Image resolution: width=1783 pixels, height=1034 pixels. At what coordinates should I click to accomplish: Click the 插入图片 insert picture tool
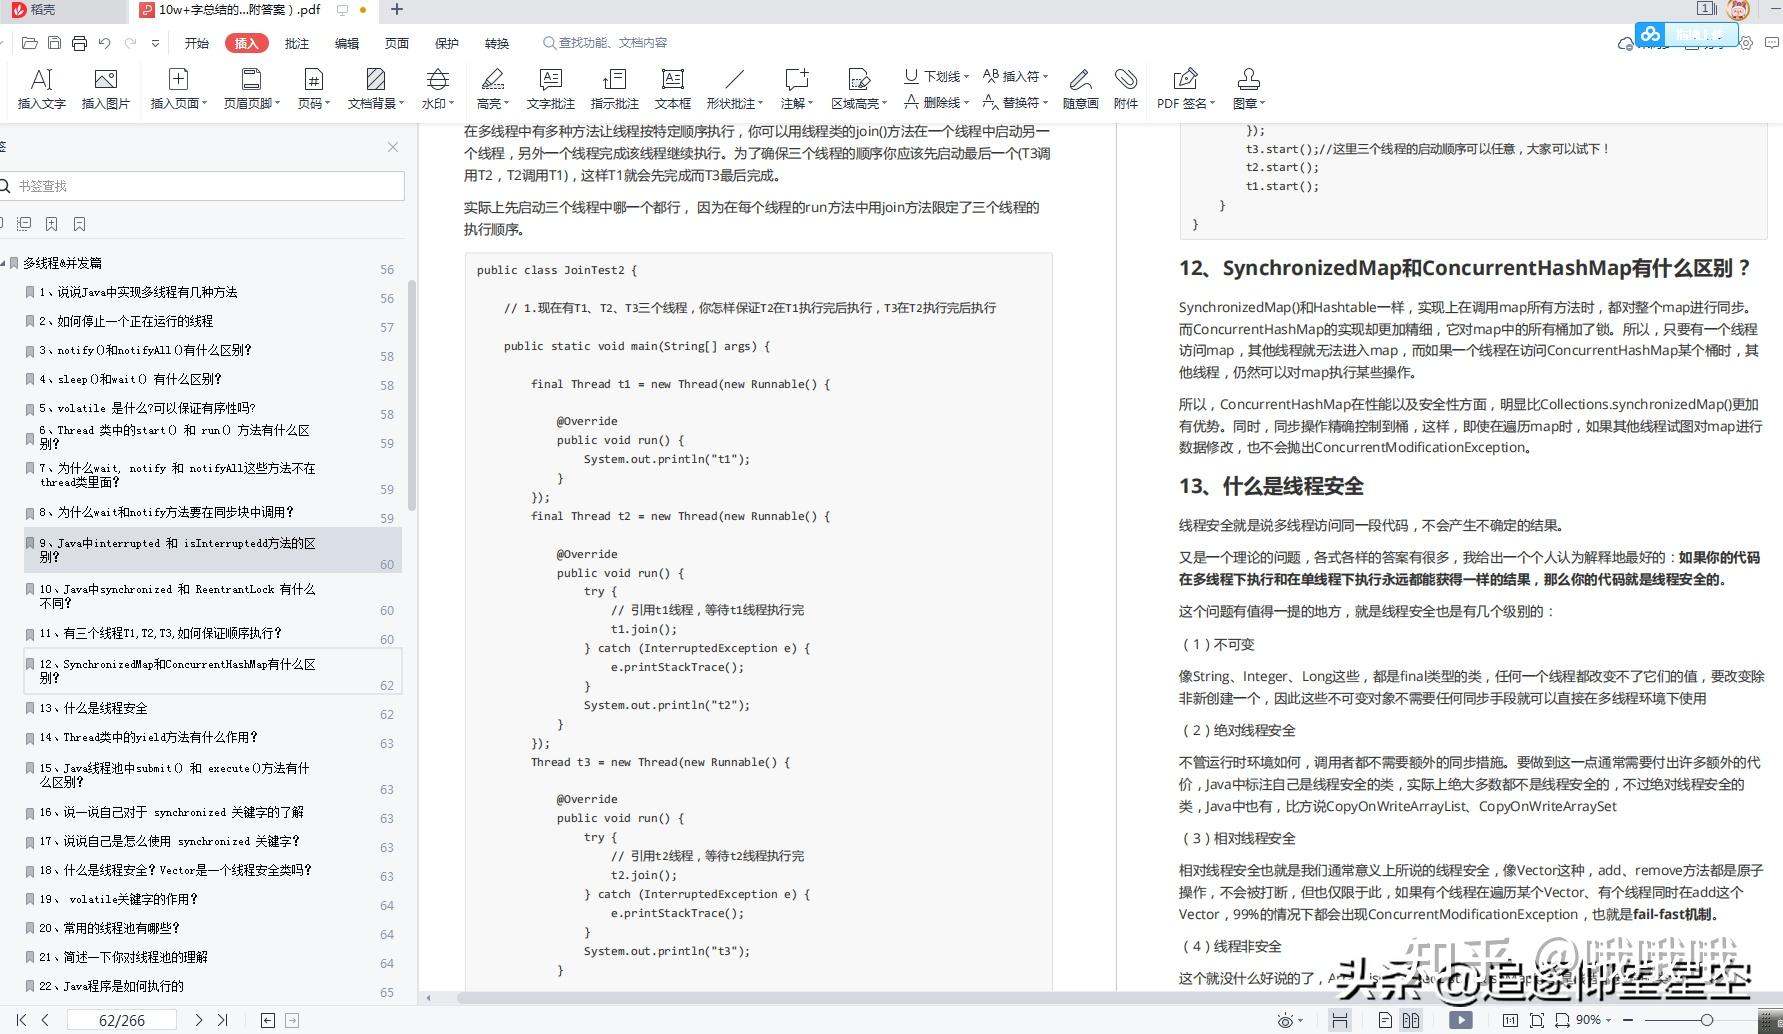[104, 88]
